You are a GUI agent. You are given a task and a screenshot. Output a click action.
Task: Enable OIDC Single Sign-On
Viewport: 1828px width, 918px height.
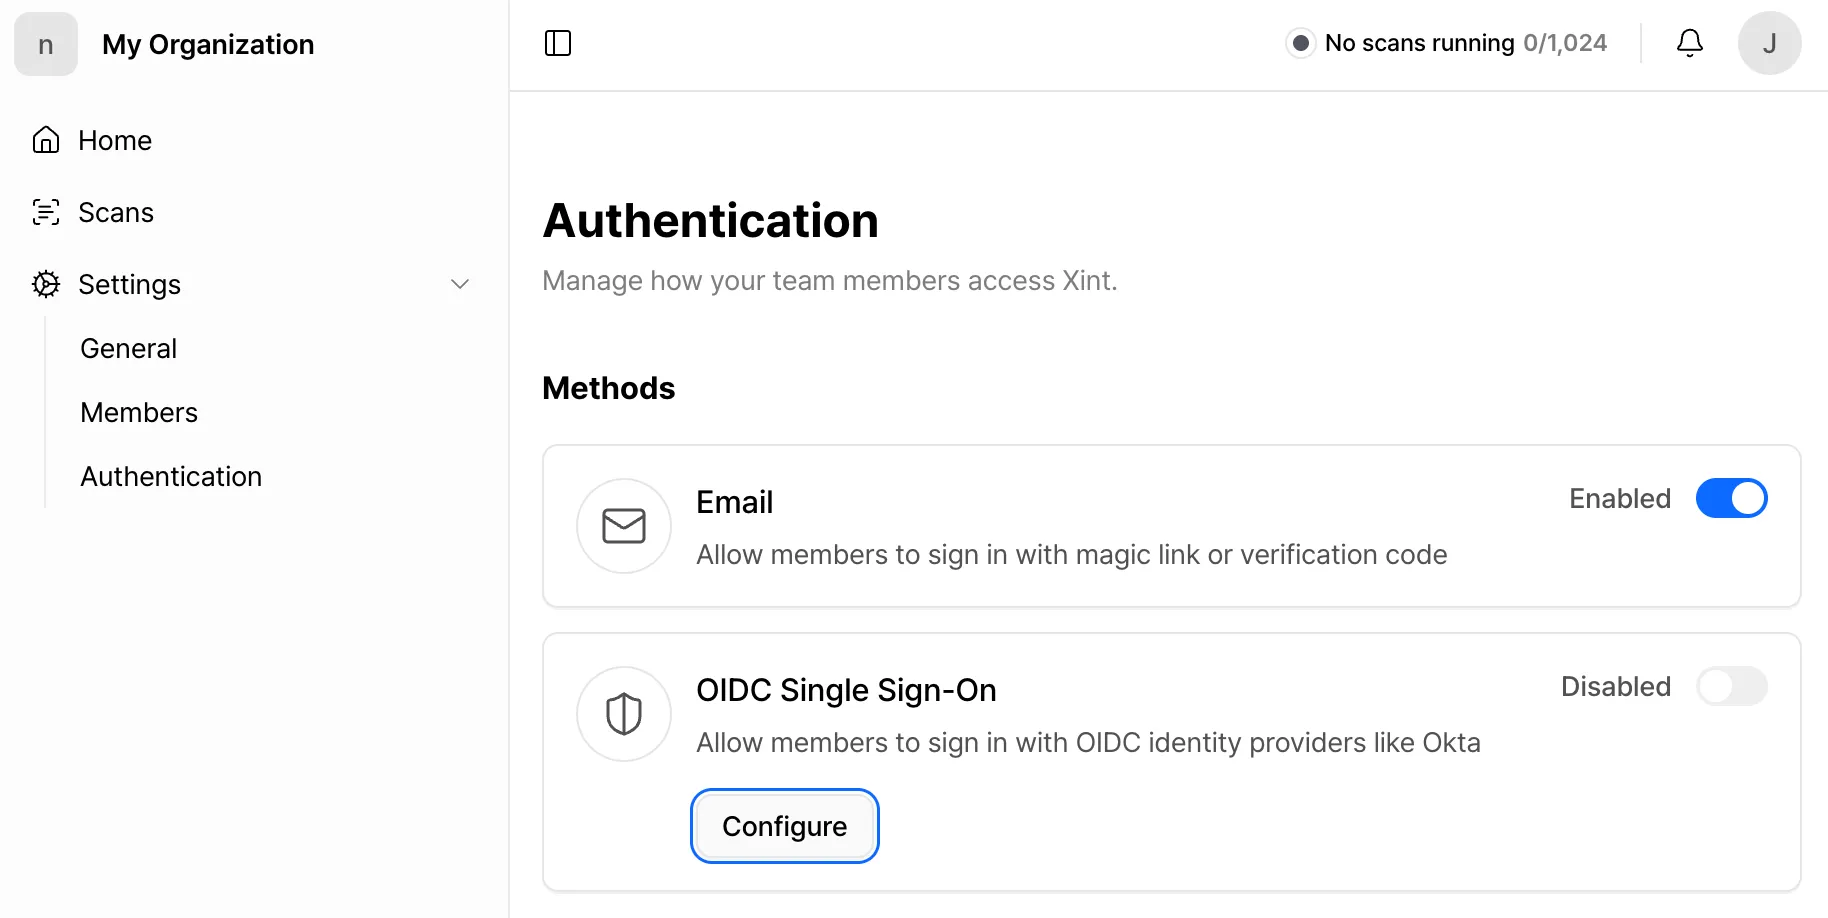[x=1732, y=686]
